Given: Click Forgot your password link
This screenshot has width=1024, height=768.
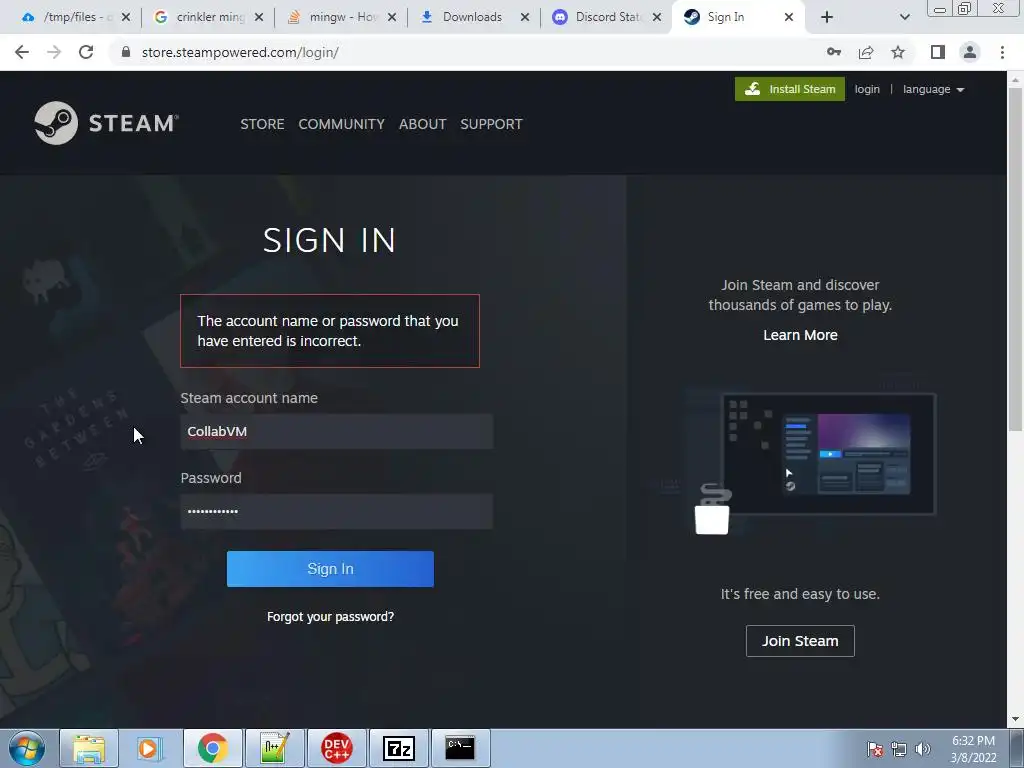Looking at the screenshot, I should tap(330, 616).
